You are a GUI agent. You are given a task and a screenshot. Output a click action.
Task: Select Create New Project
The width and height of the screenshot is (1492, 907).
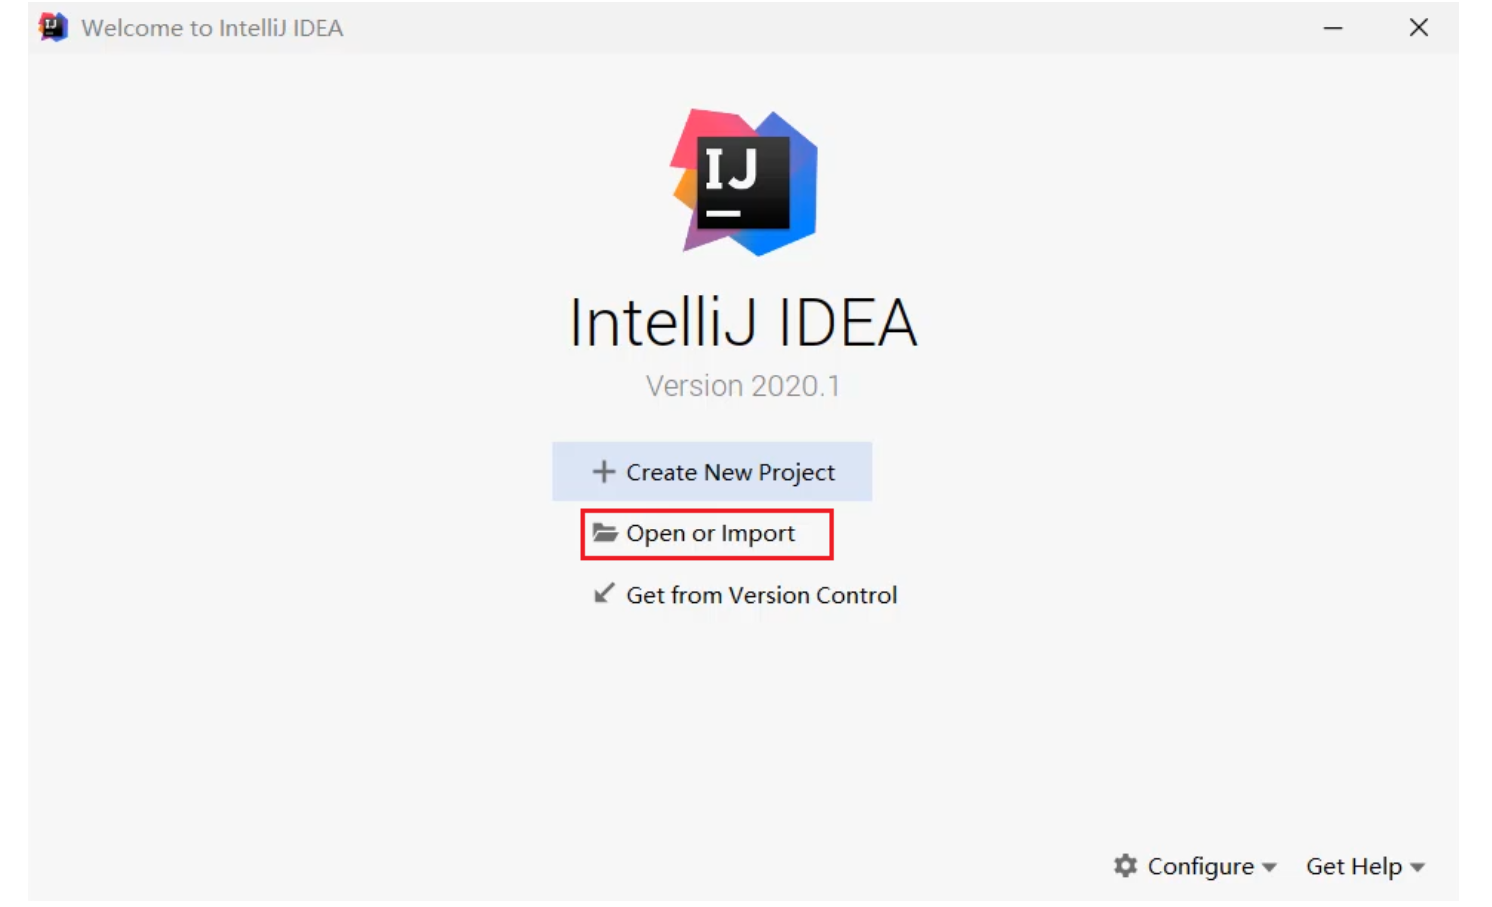pyautogui.click(x=729, y=472)
